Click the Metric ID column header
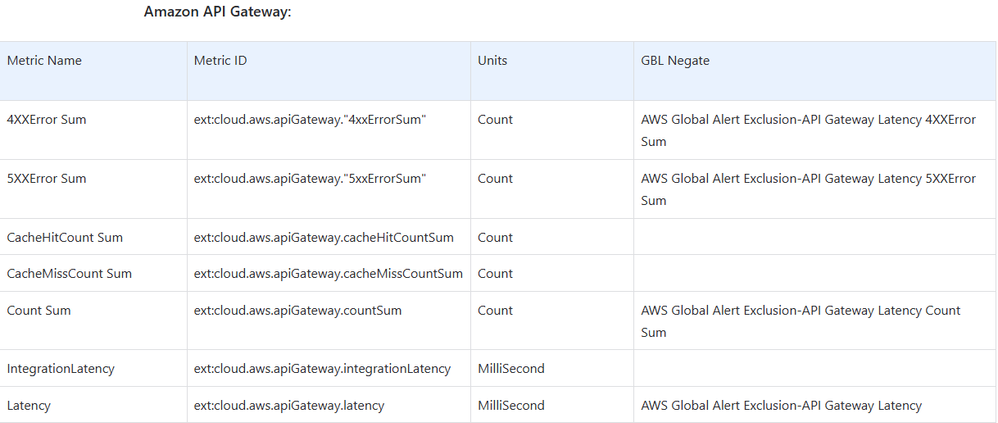The image size is (998, 423). (220, 61)
